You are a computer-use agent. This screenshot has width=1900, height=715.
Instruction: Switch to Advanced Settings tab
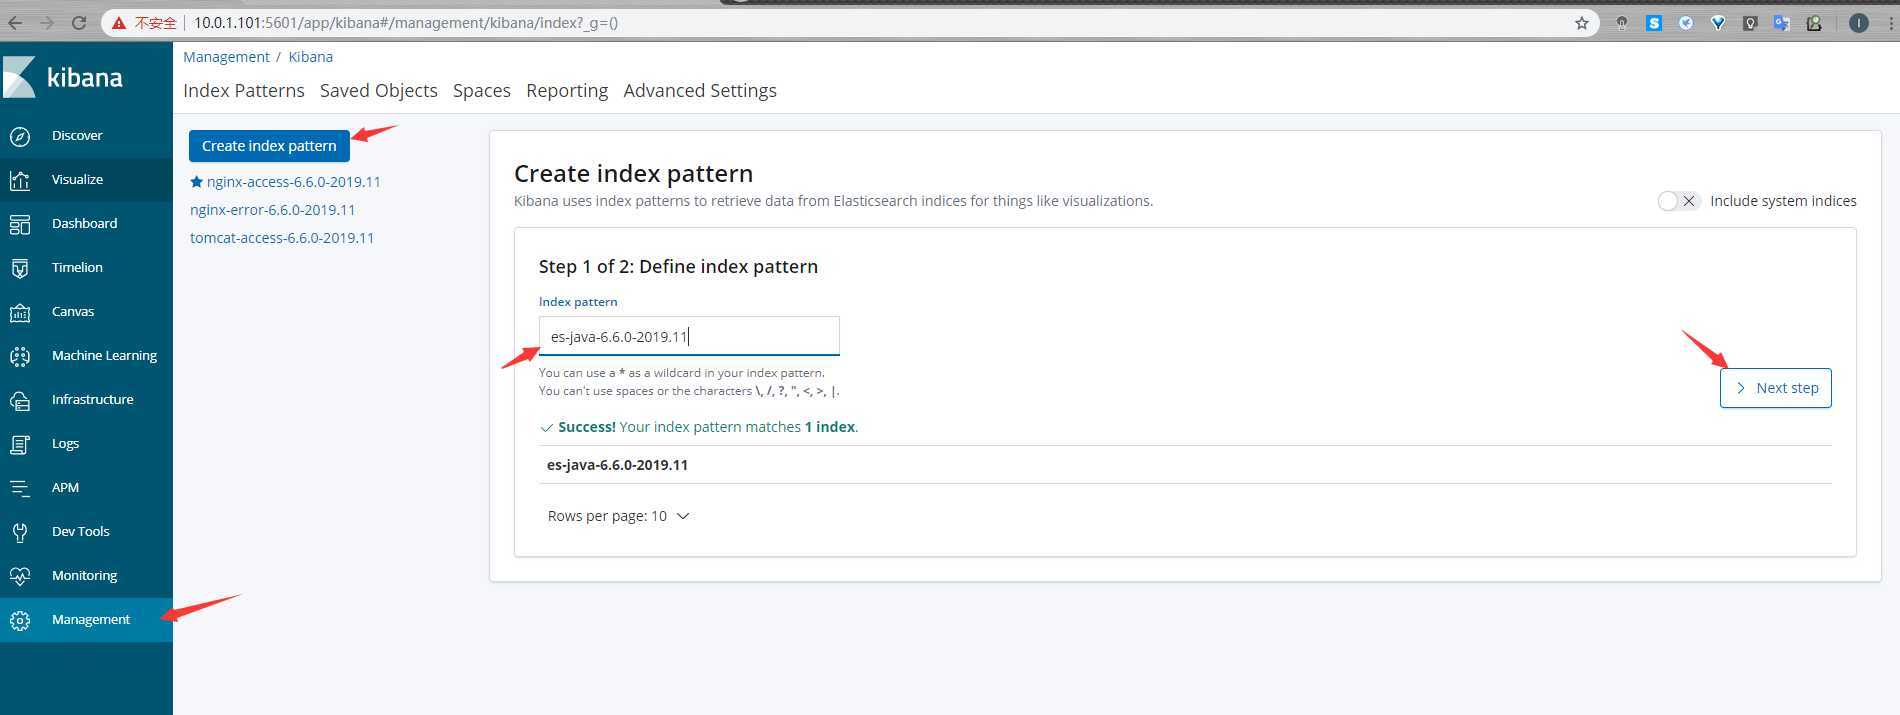pos(700,90)
